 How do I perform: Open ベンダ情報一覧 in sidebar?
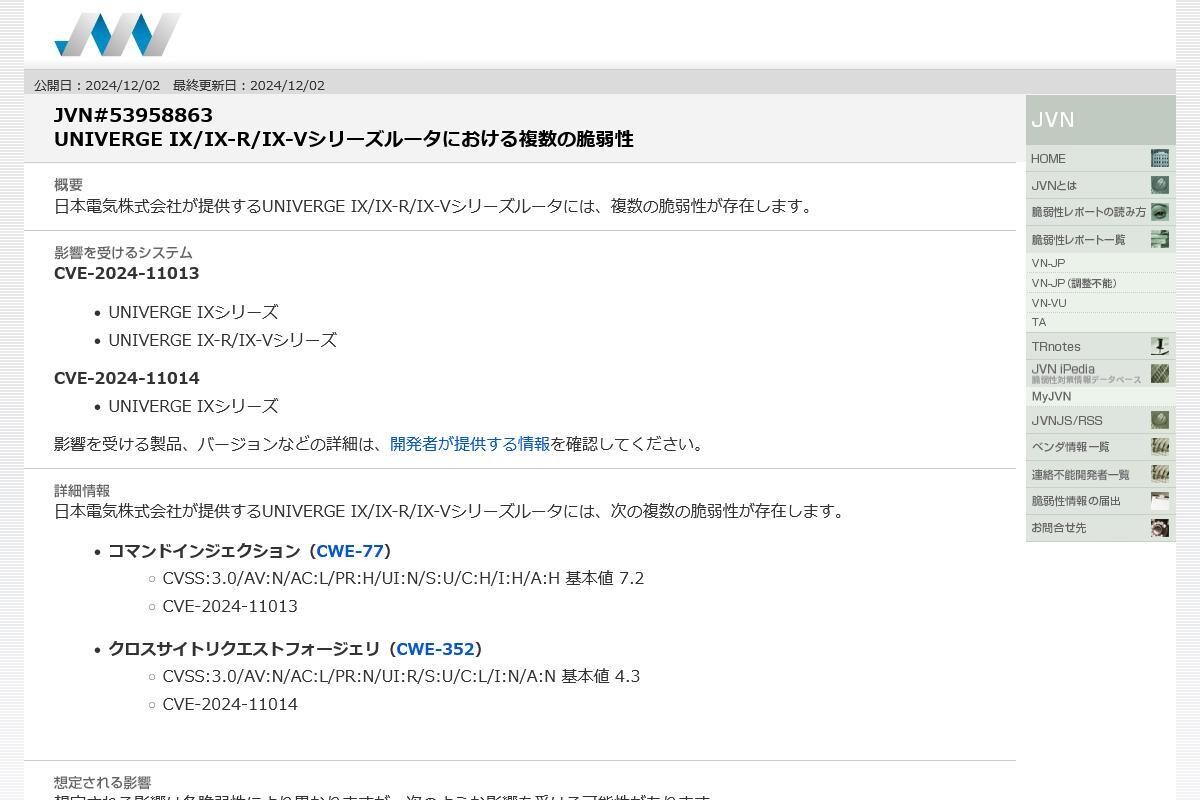(x=1070, y=447)
